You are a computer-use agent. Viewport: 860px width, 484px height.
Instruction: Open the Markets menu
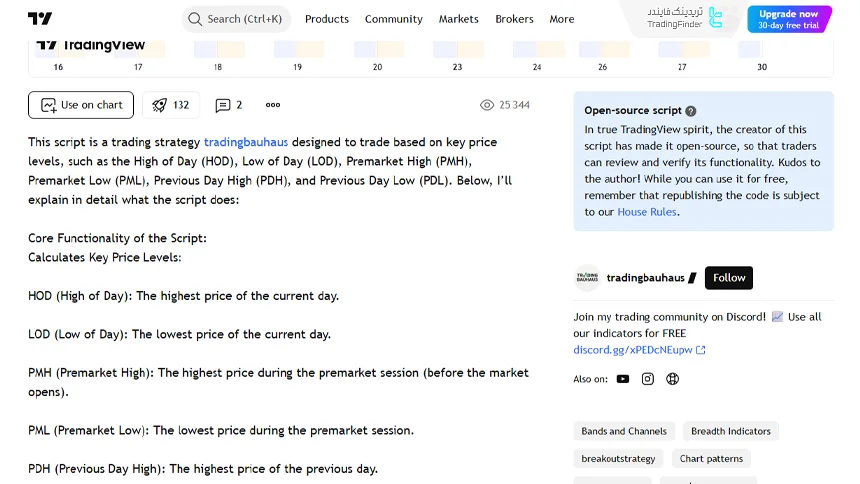click(x=459, y=19)
